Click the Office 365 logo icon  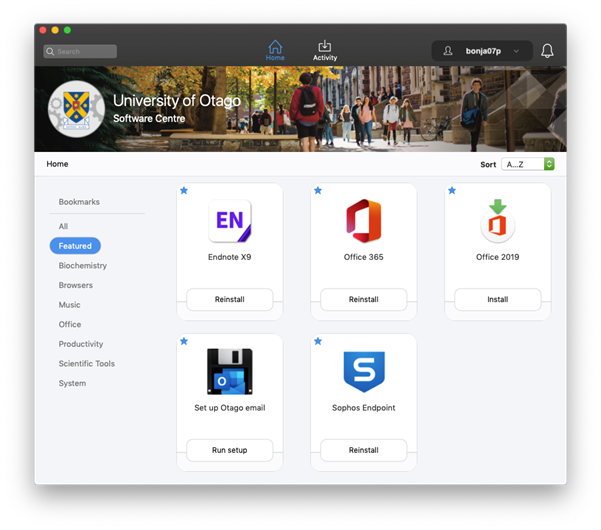click(x=363, y=221)
